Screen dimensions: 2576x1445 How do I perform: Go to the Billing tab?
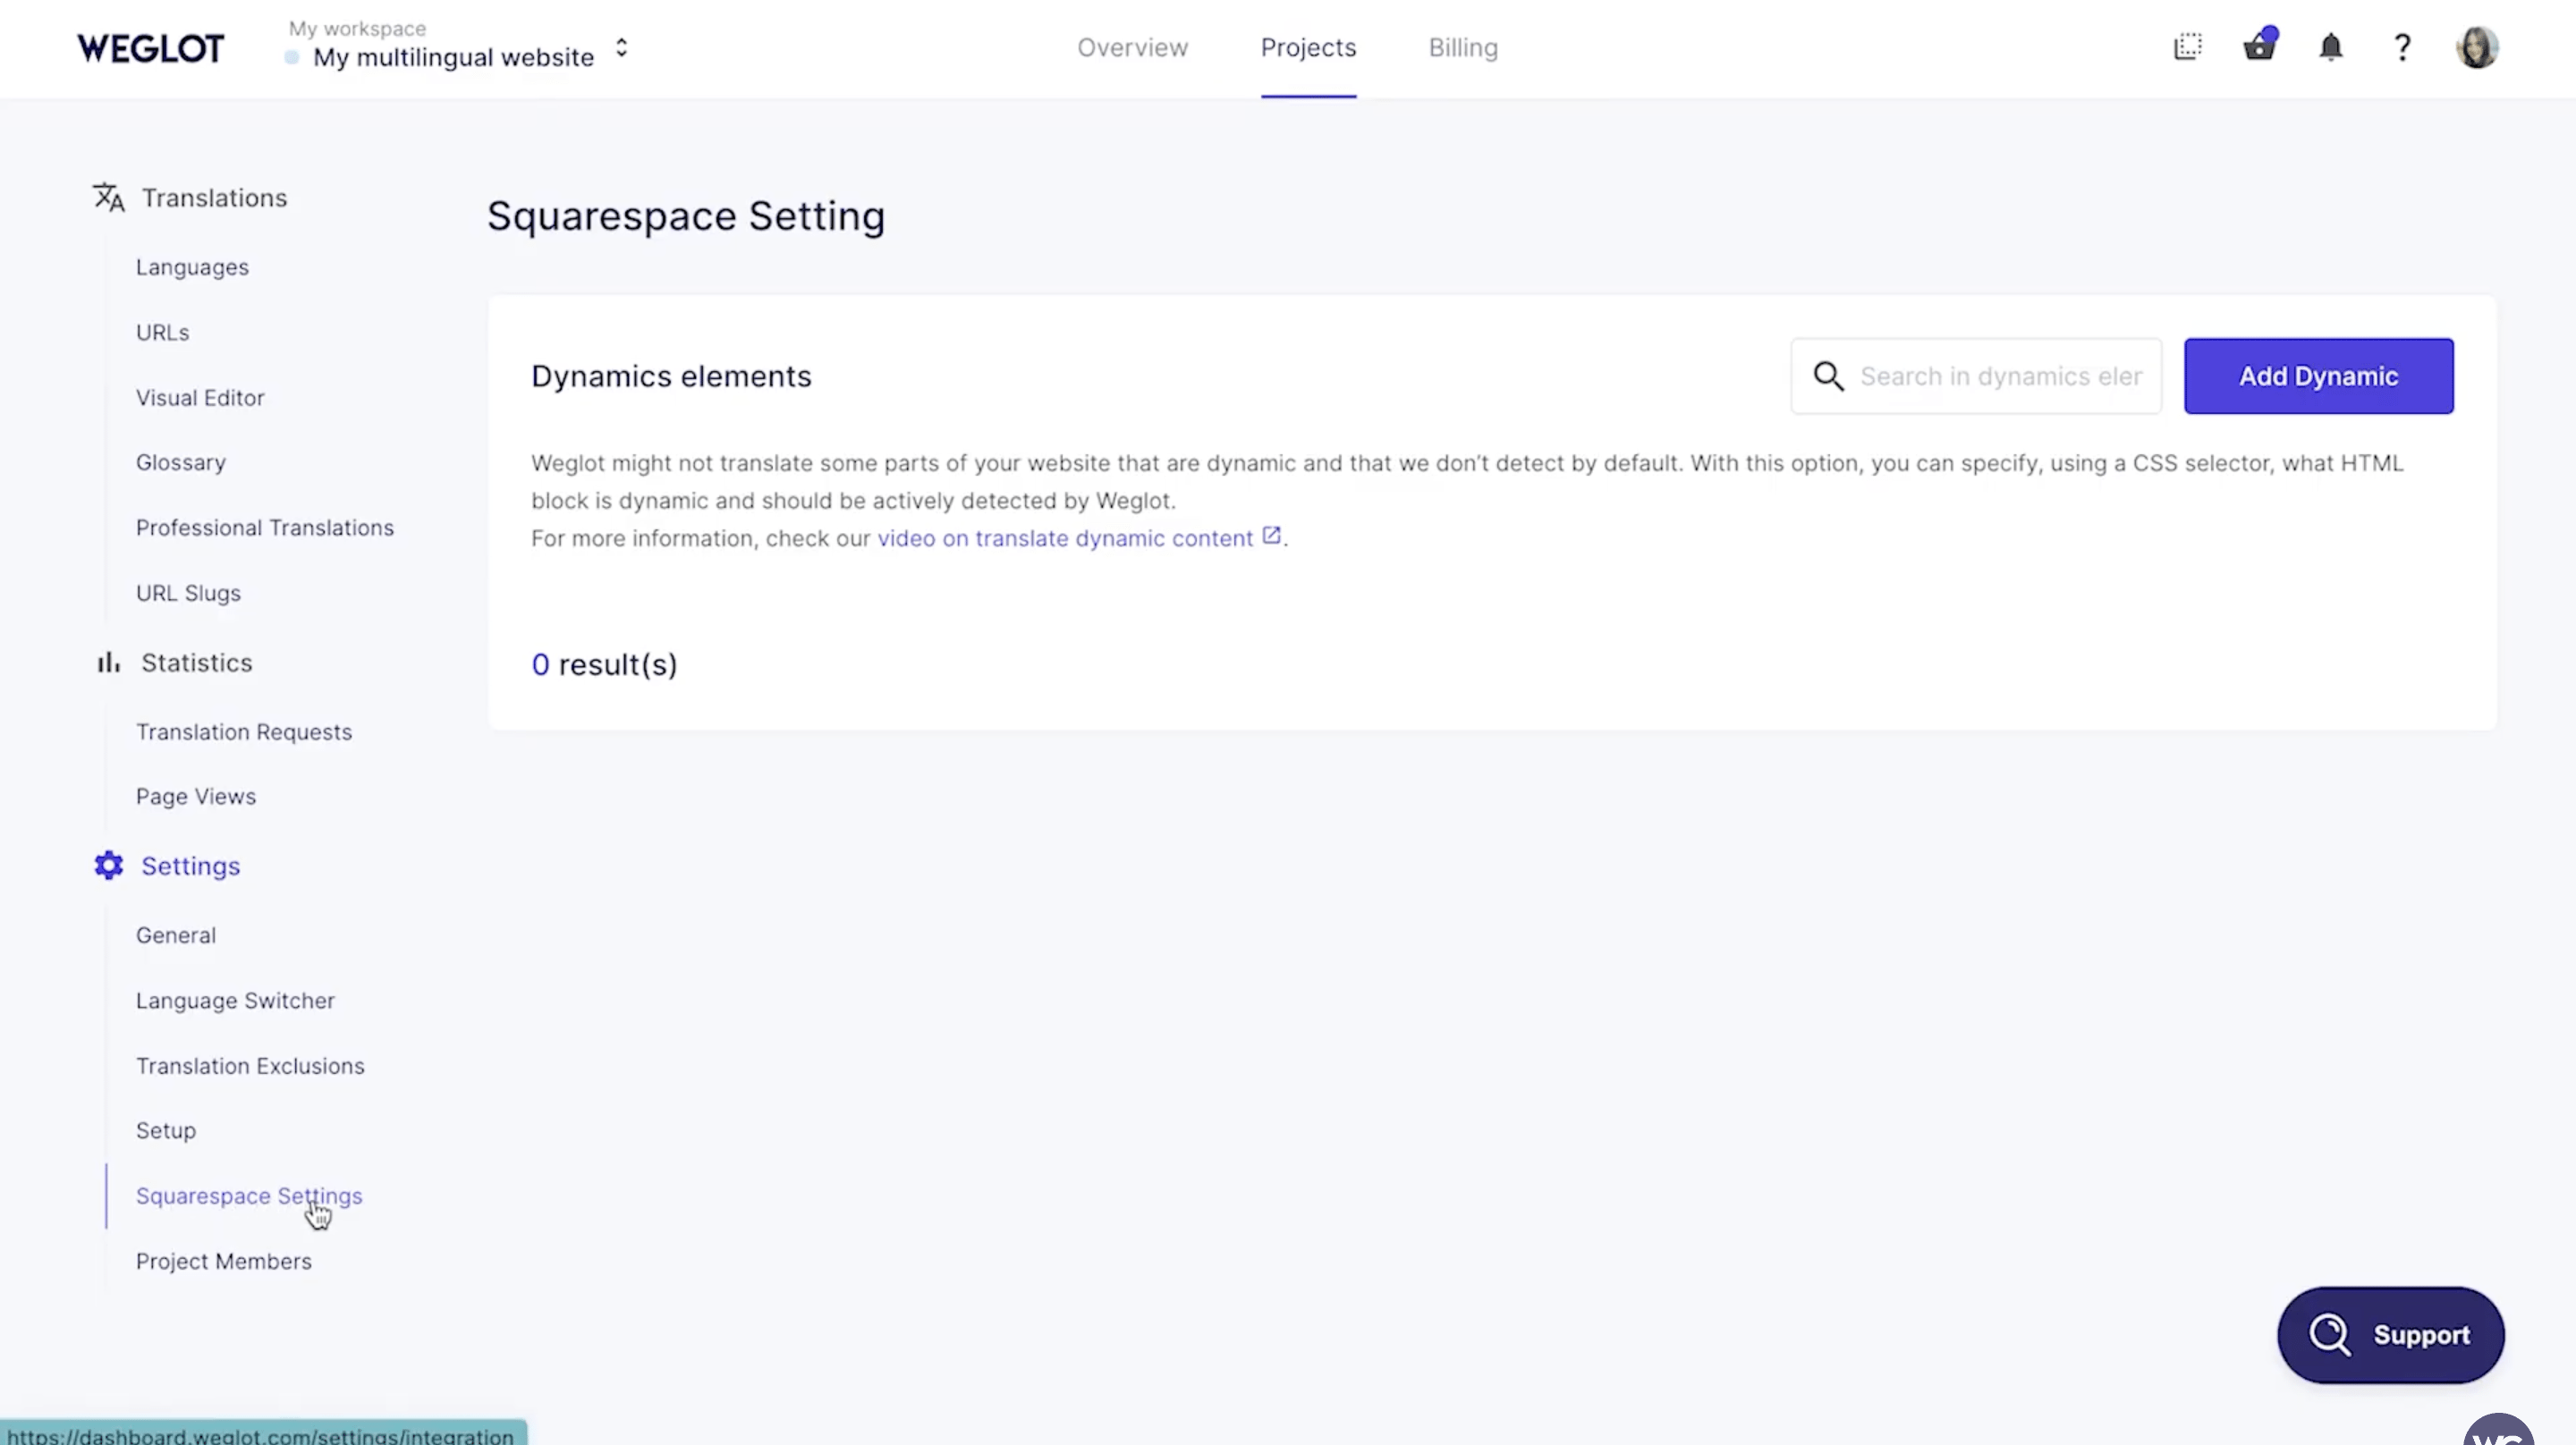point(1463,47)
